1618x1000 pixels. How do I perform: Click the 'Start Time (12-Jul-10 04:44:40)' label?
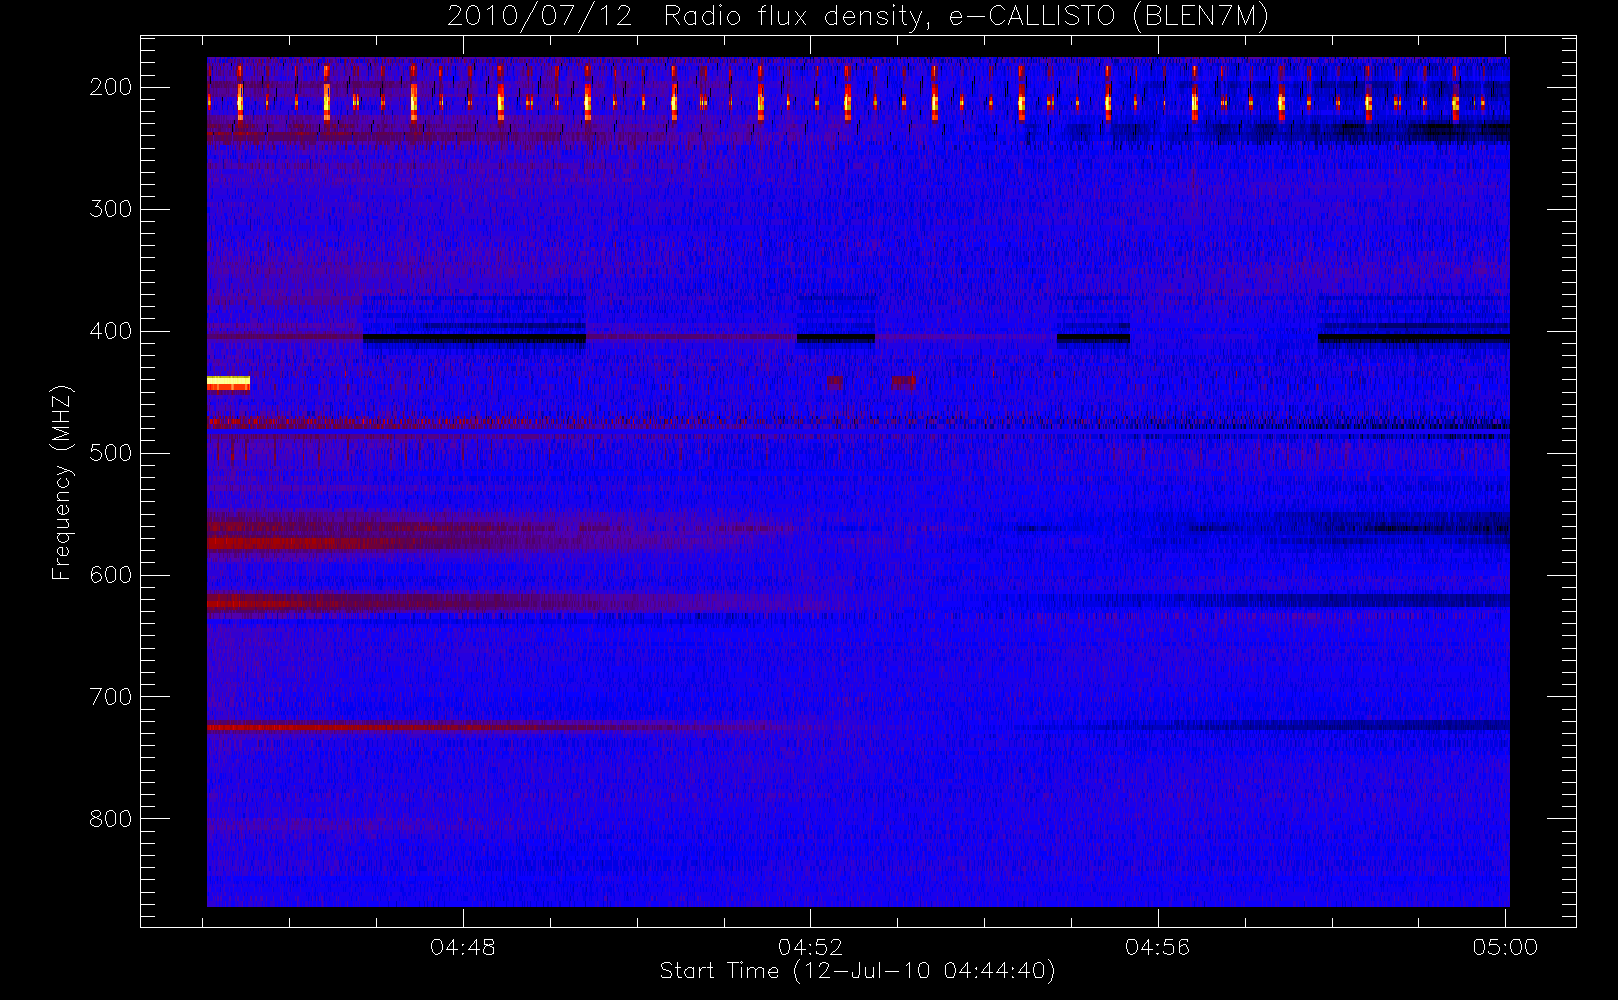[857, 971]
